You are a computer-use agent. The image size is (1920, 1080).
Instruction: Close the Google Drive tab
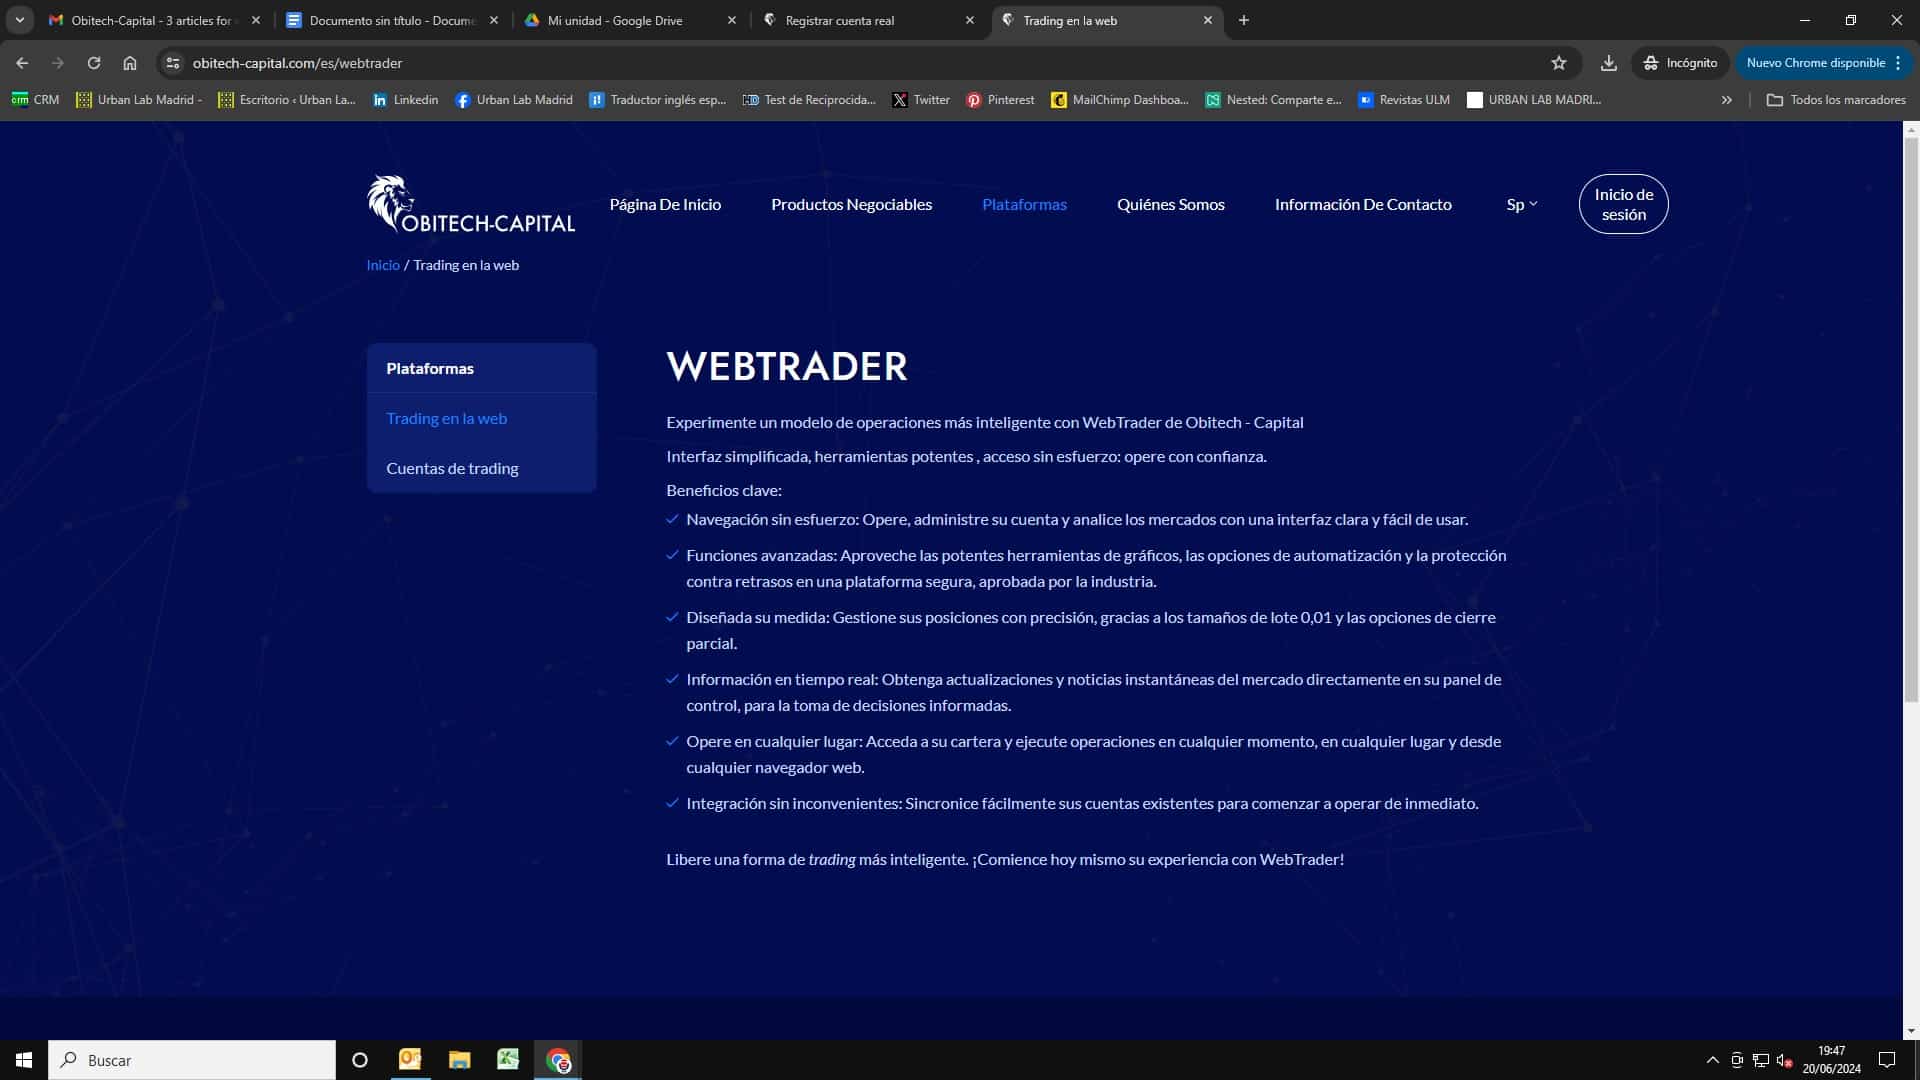click(x=731, y=20)
